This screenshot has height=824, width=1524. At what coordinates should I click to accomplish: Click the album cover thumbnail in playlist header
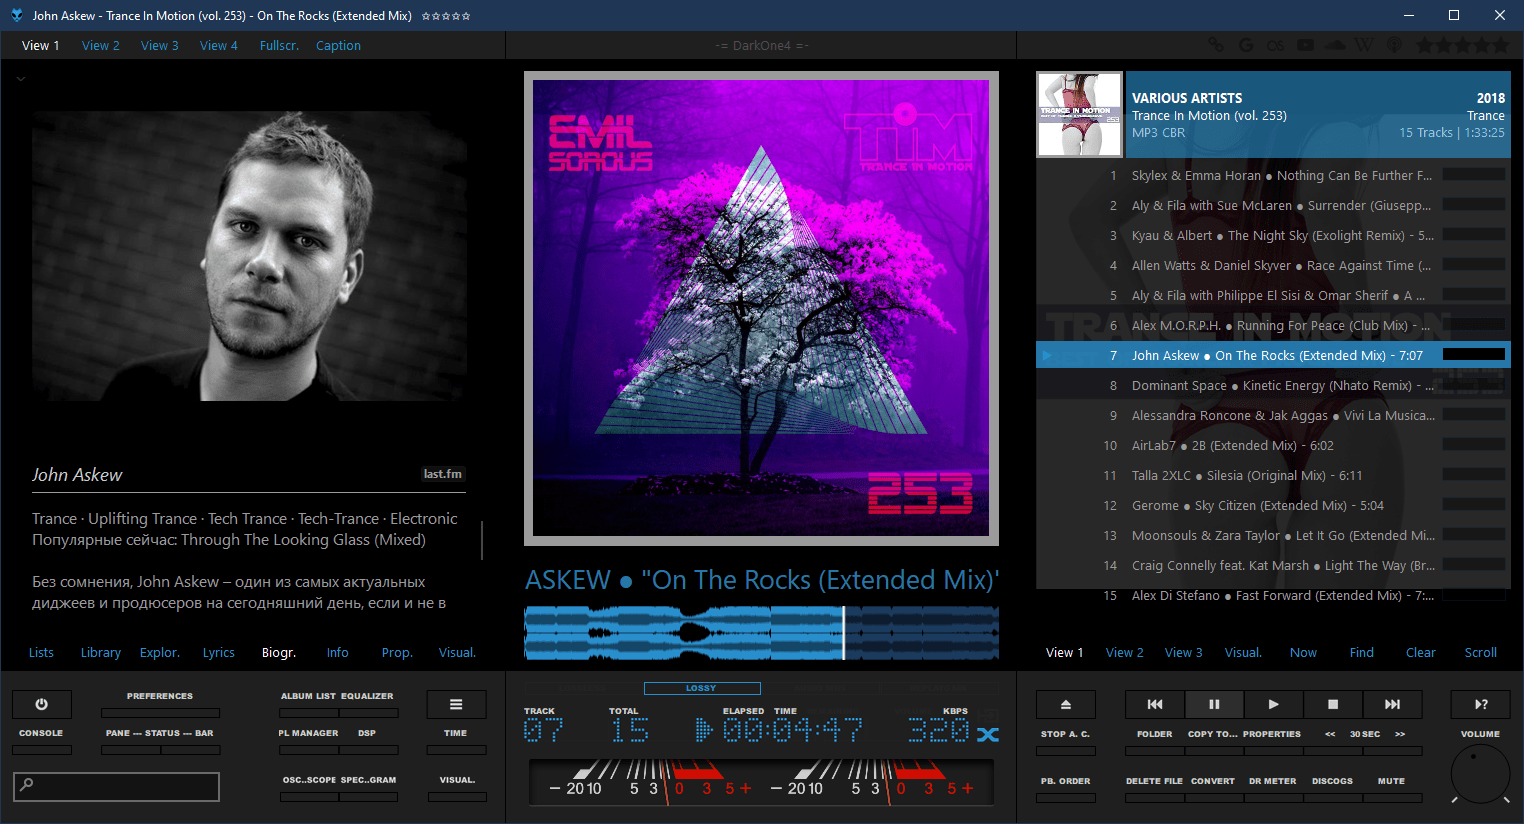click(1079, 114)
